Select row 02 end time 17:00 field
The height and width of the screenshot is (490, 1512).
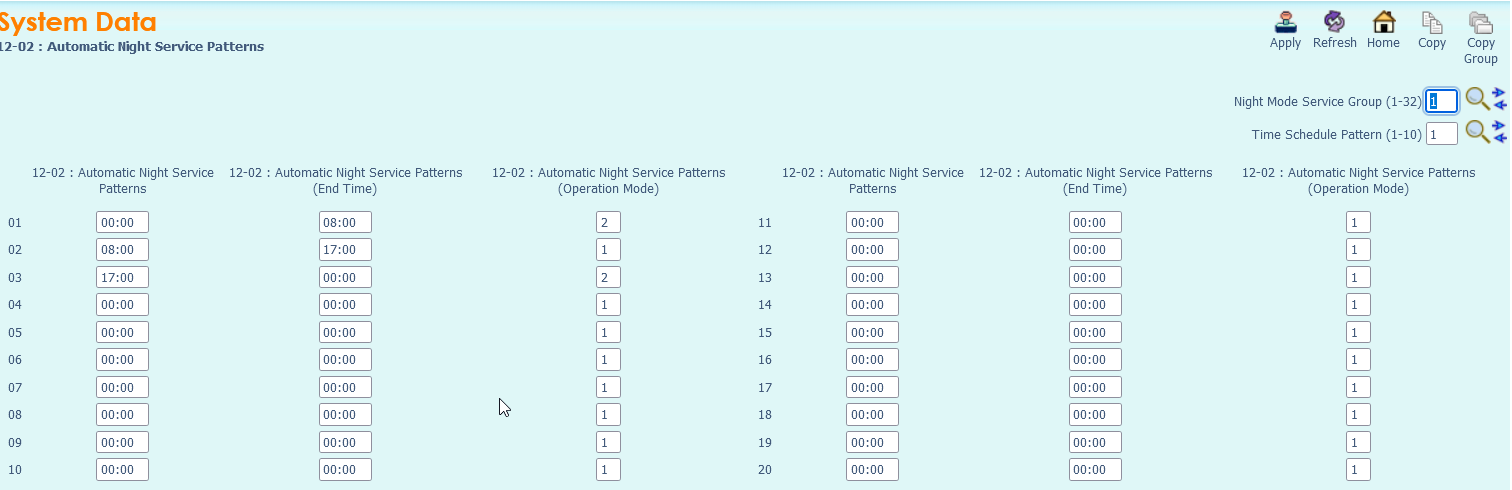[x=345, y=249]
